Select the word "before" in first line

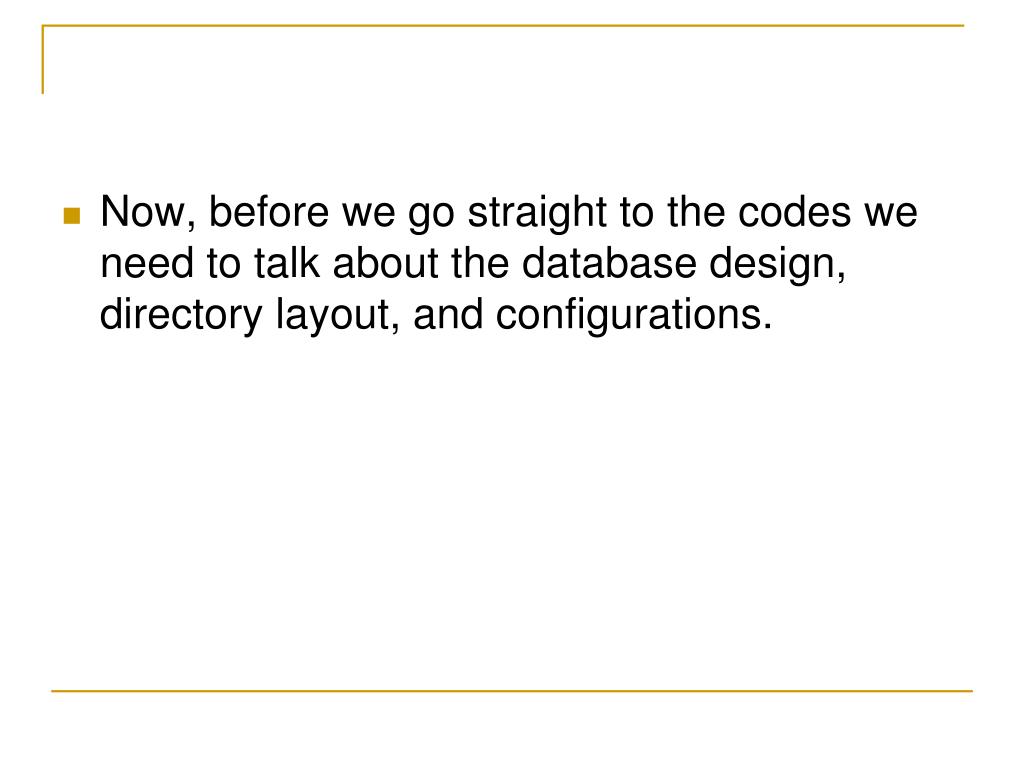268,212
